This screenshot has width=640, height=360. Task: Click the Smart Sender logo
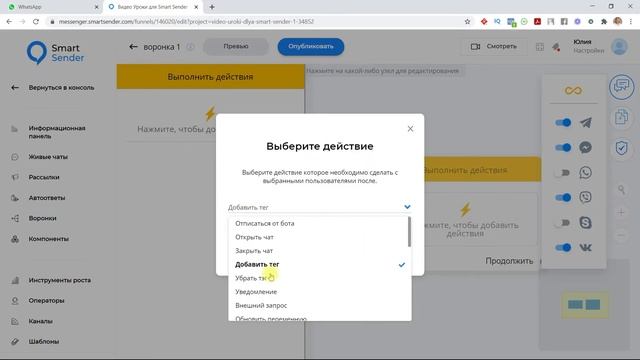[x=56, y=53]
